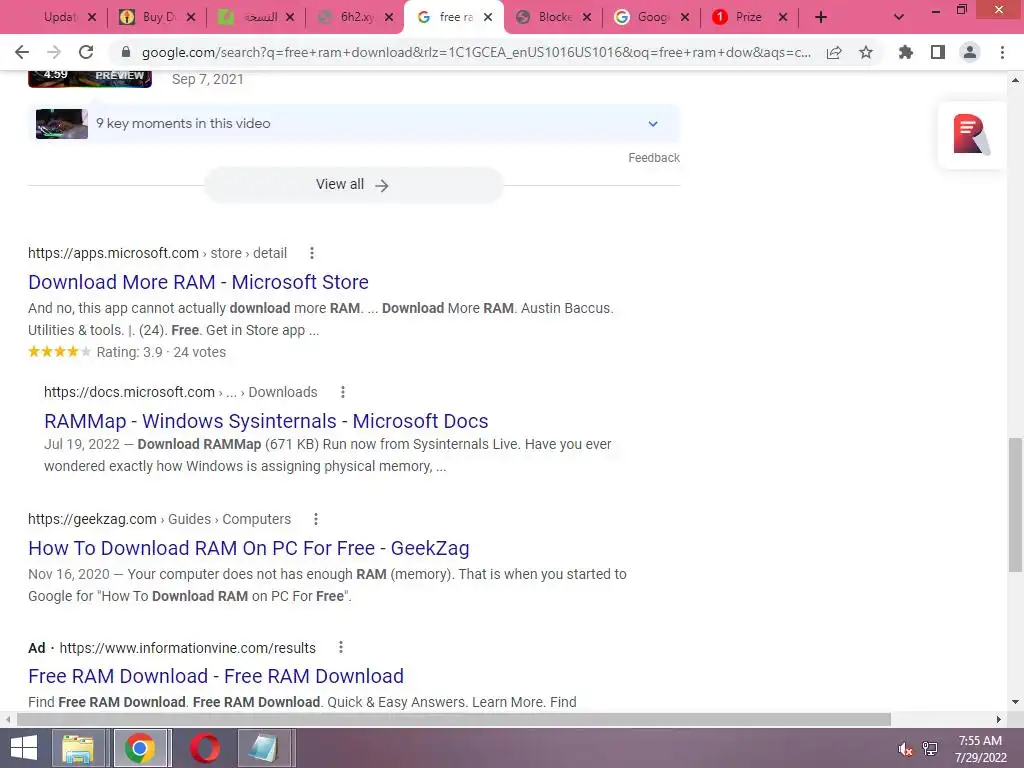1024x768 pixels.
Task: Click the scroll down arrow
Action: tap(1015, 702)
